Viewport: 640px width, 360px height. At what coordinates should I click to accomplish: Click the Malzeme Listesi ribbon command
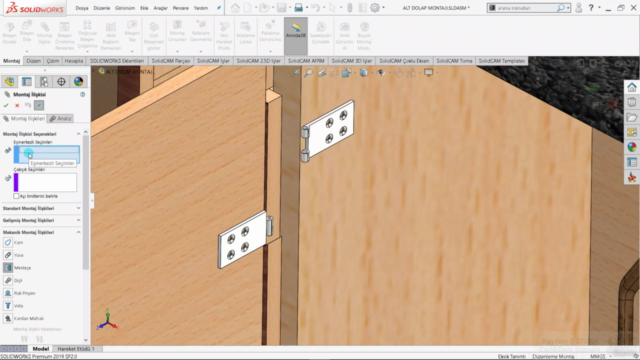(245, 33)
